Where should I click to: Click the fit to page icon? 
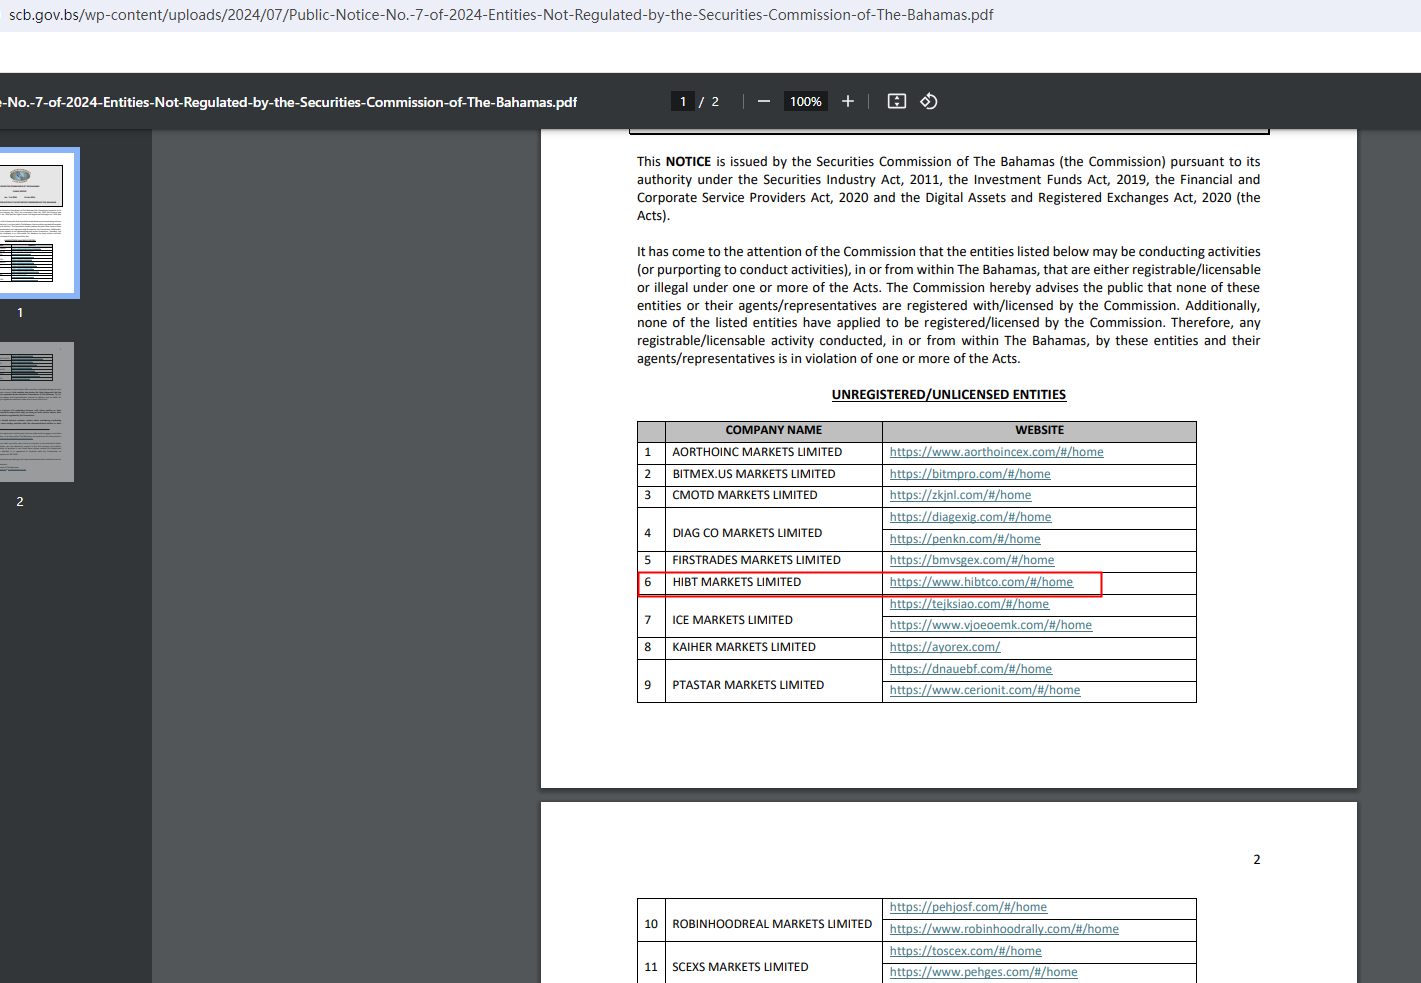tap(897, 101)
